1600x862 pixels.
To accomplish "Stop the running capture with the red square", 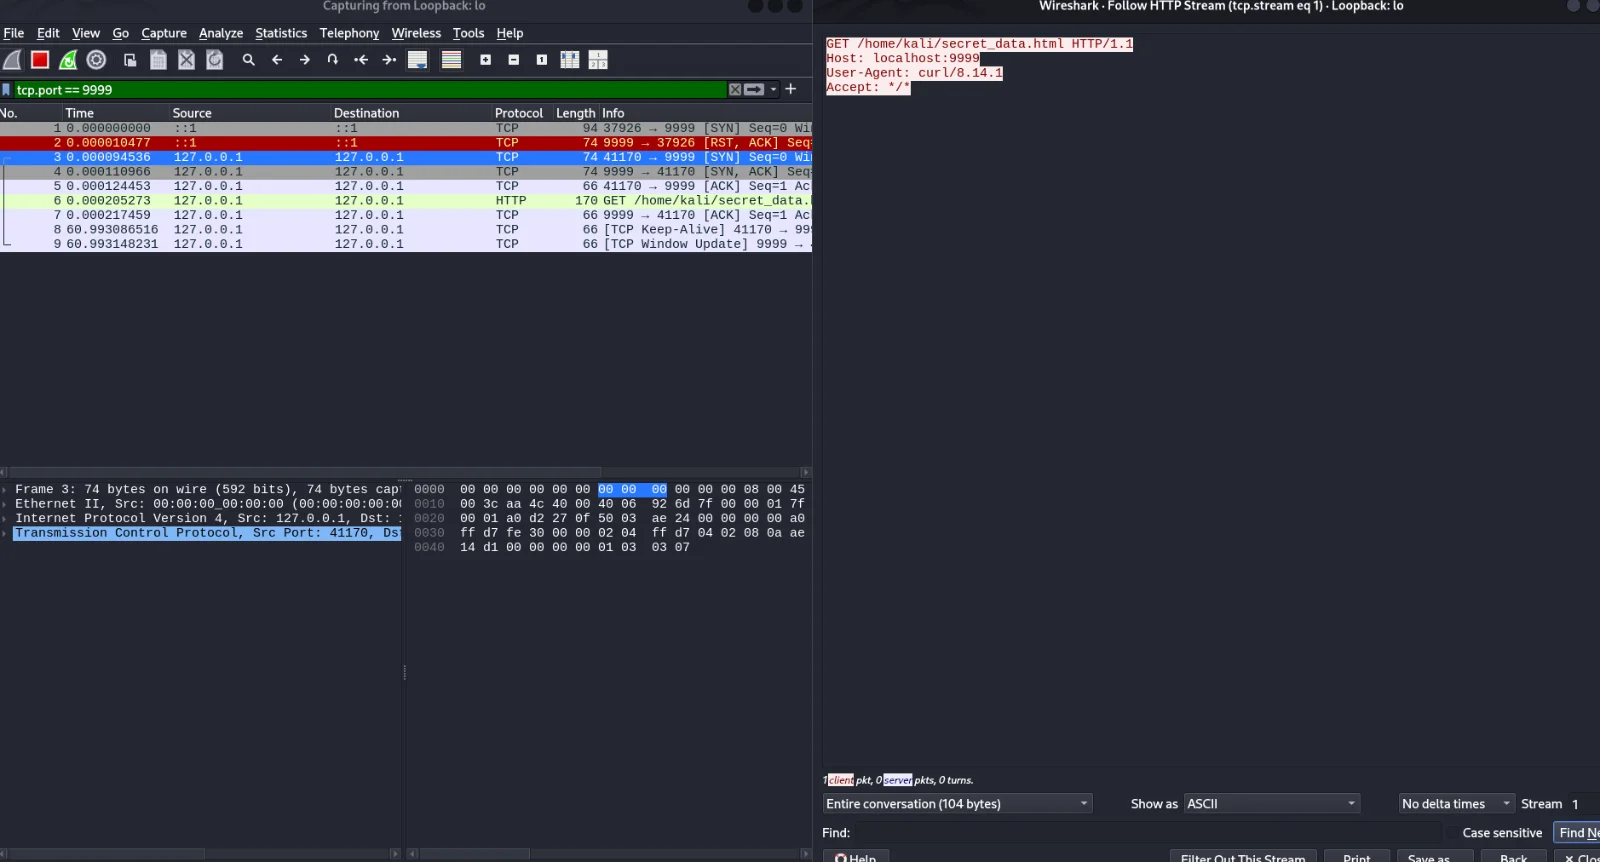I will [40, 60].
